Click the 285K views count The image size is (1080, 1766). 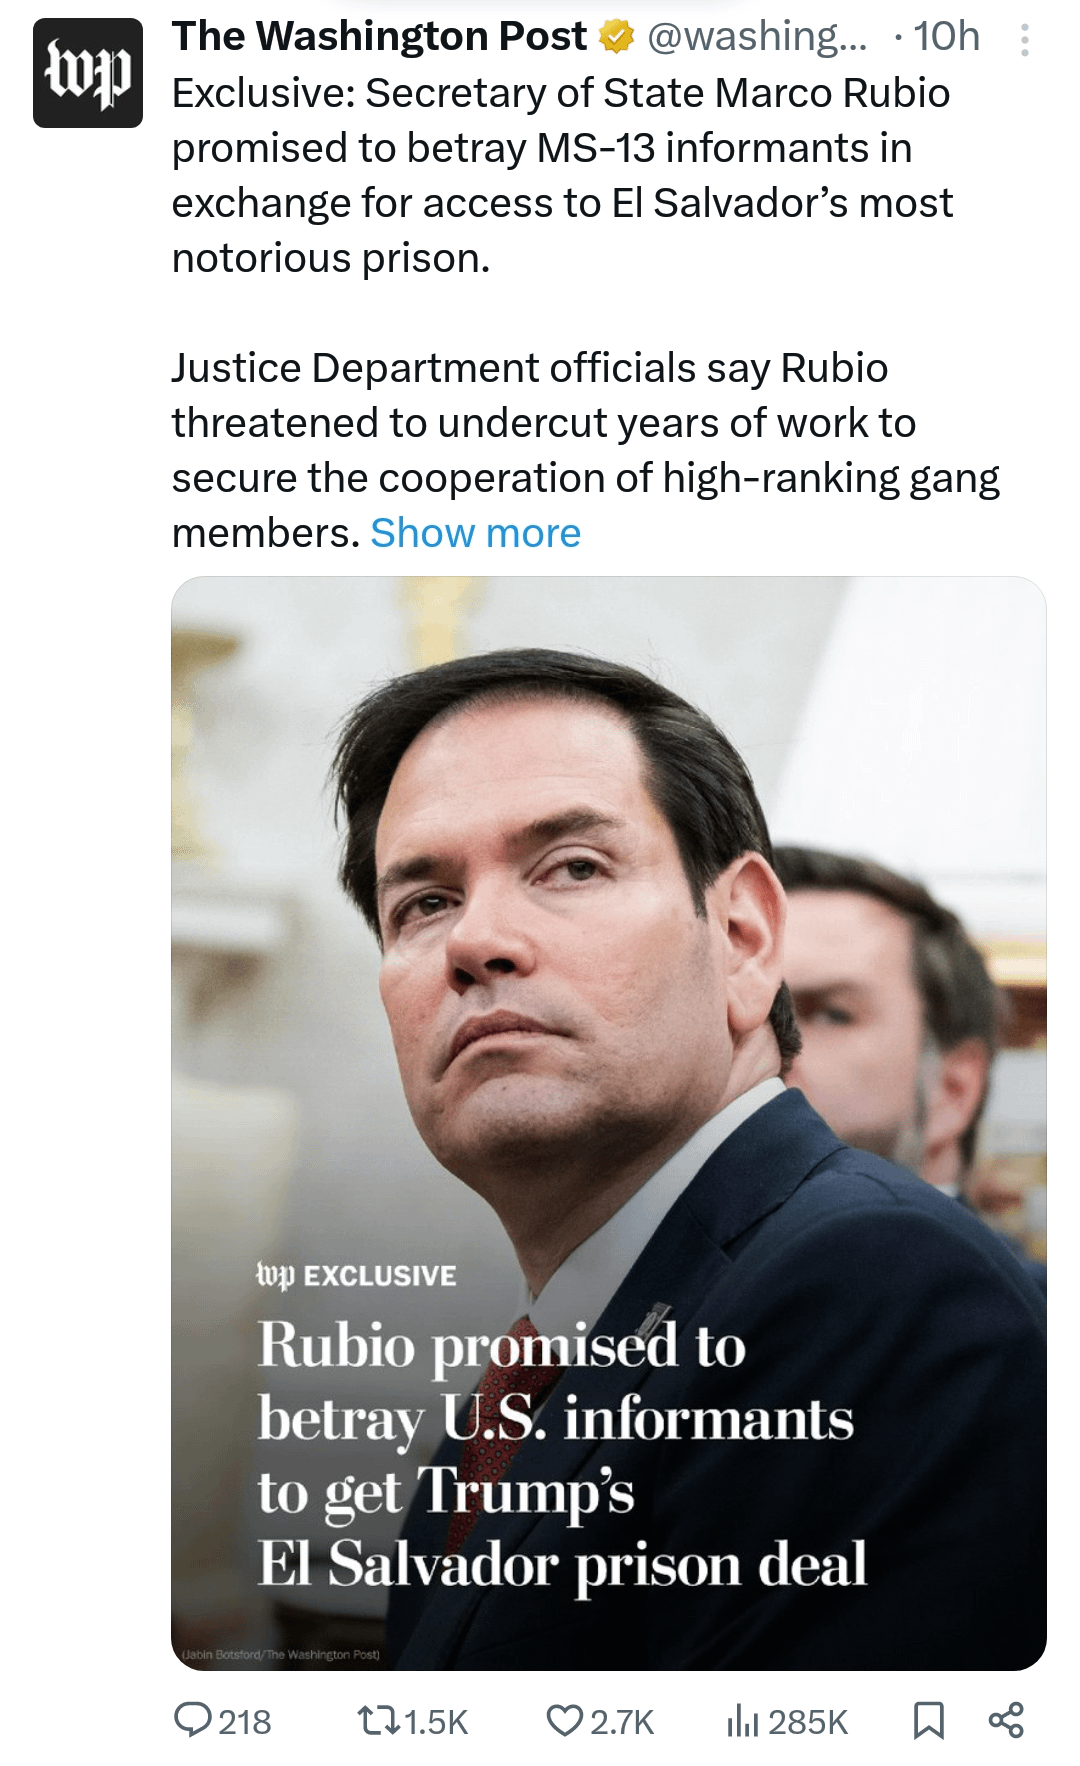pos(808,1722)
